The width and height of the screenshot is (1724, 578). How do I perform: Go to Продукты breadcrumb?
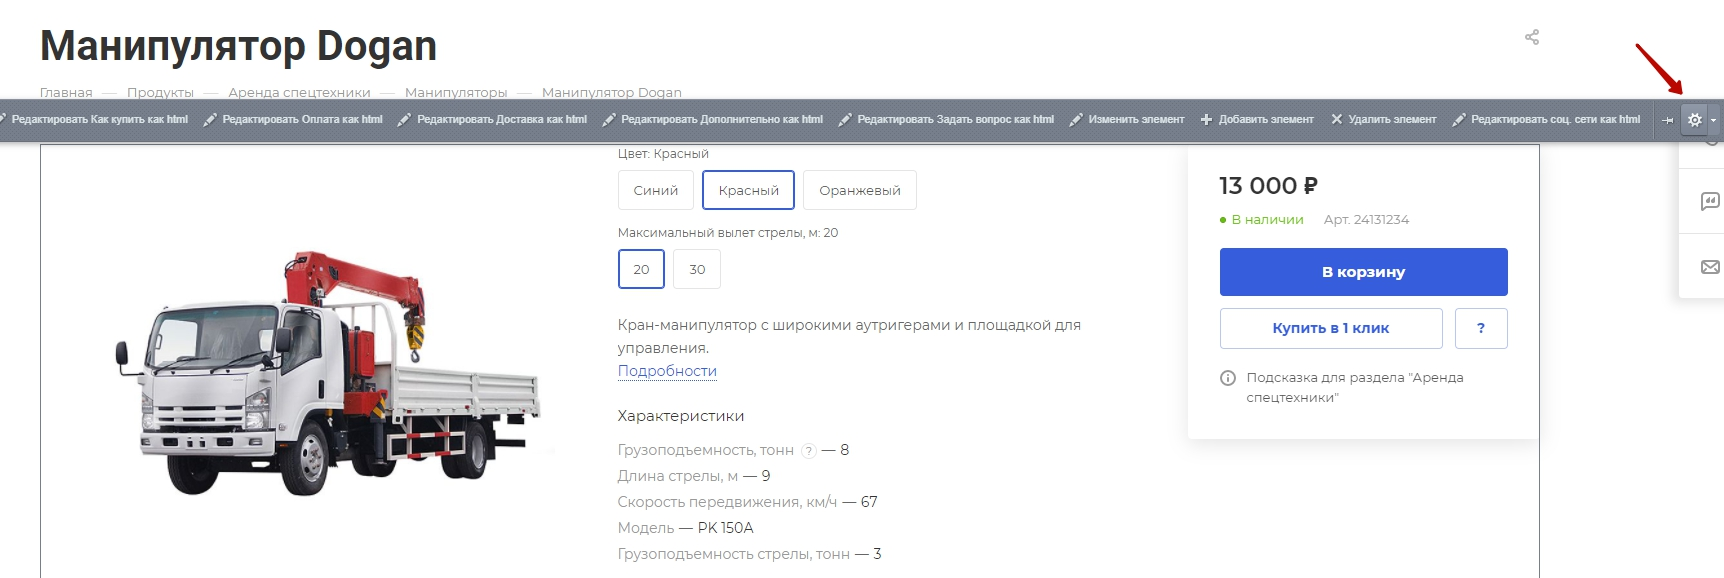pyautogui.click(x=160, y=92)
